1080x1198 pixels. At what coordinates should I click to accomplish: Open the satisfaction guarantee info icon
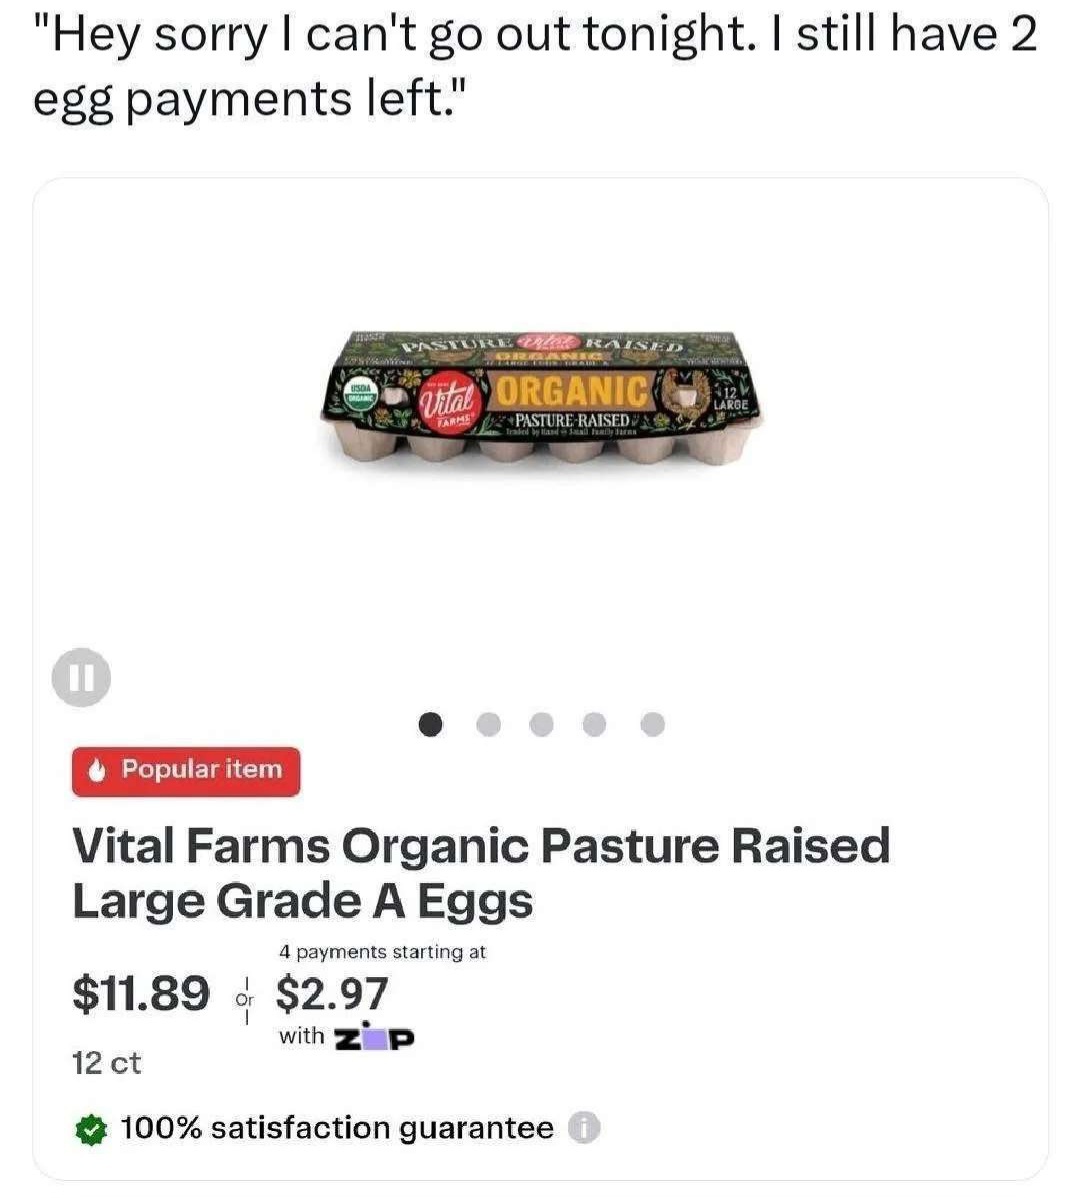(x=584, y=1129)
